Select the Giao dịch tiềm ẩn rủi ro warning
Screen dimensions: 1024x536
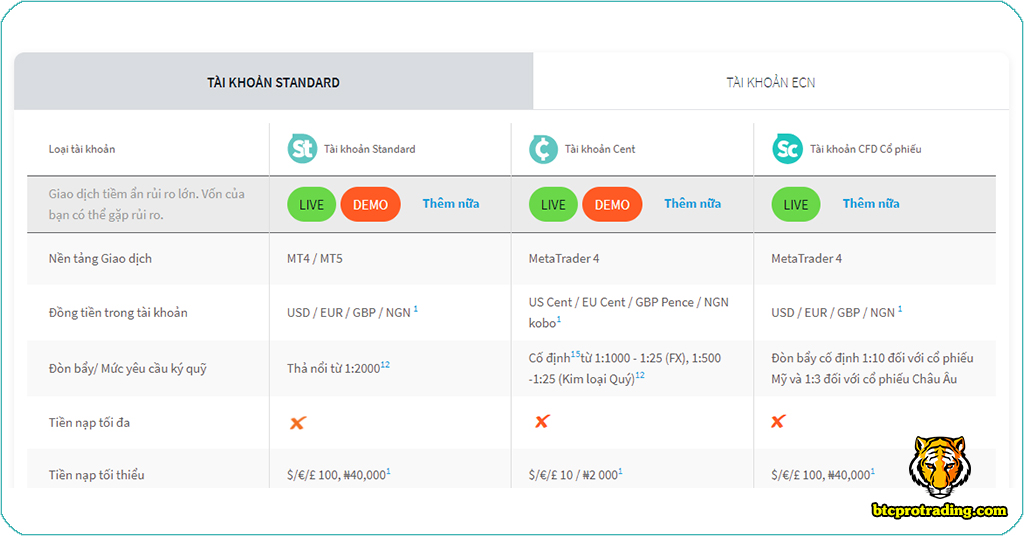coord(147,204)
